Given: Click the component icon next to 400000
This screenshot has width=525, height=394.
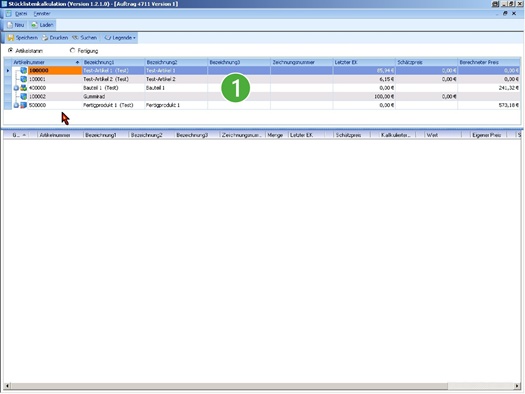Looking at the screenshot, I should pyautogui.click(x=23, y=88).
